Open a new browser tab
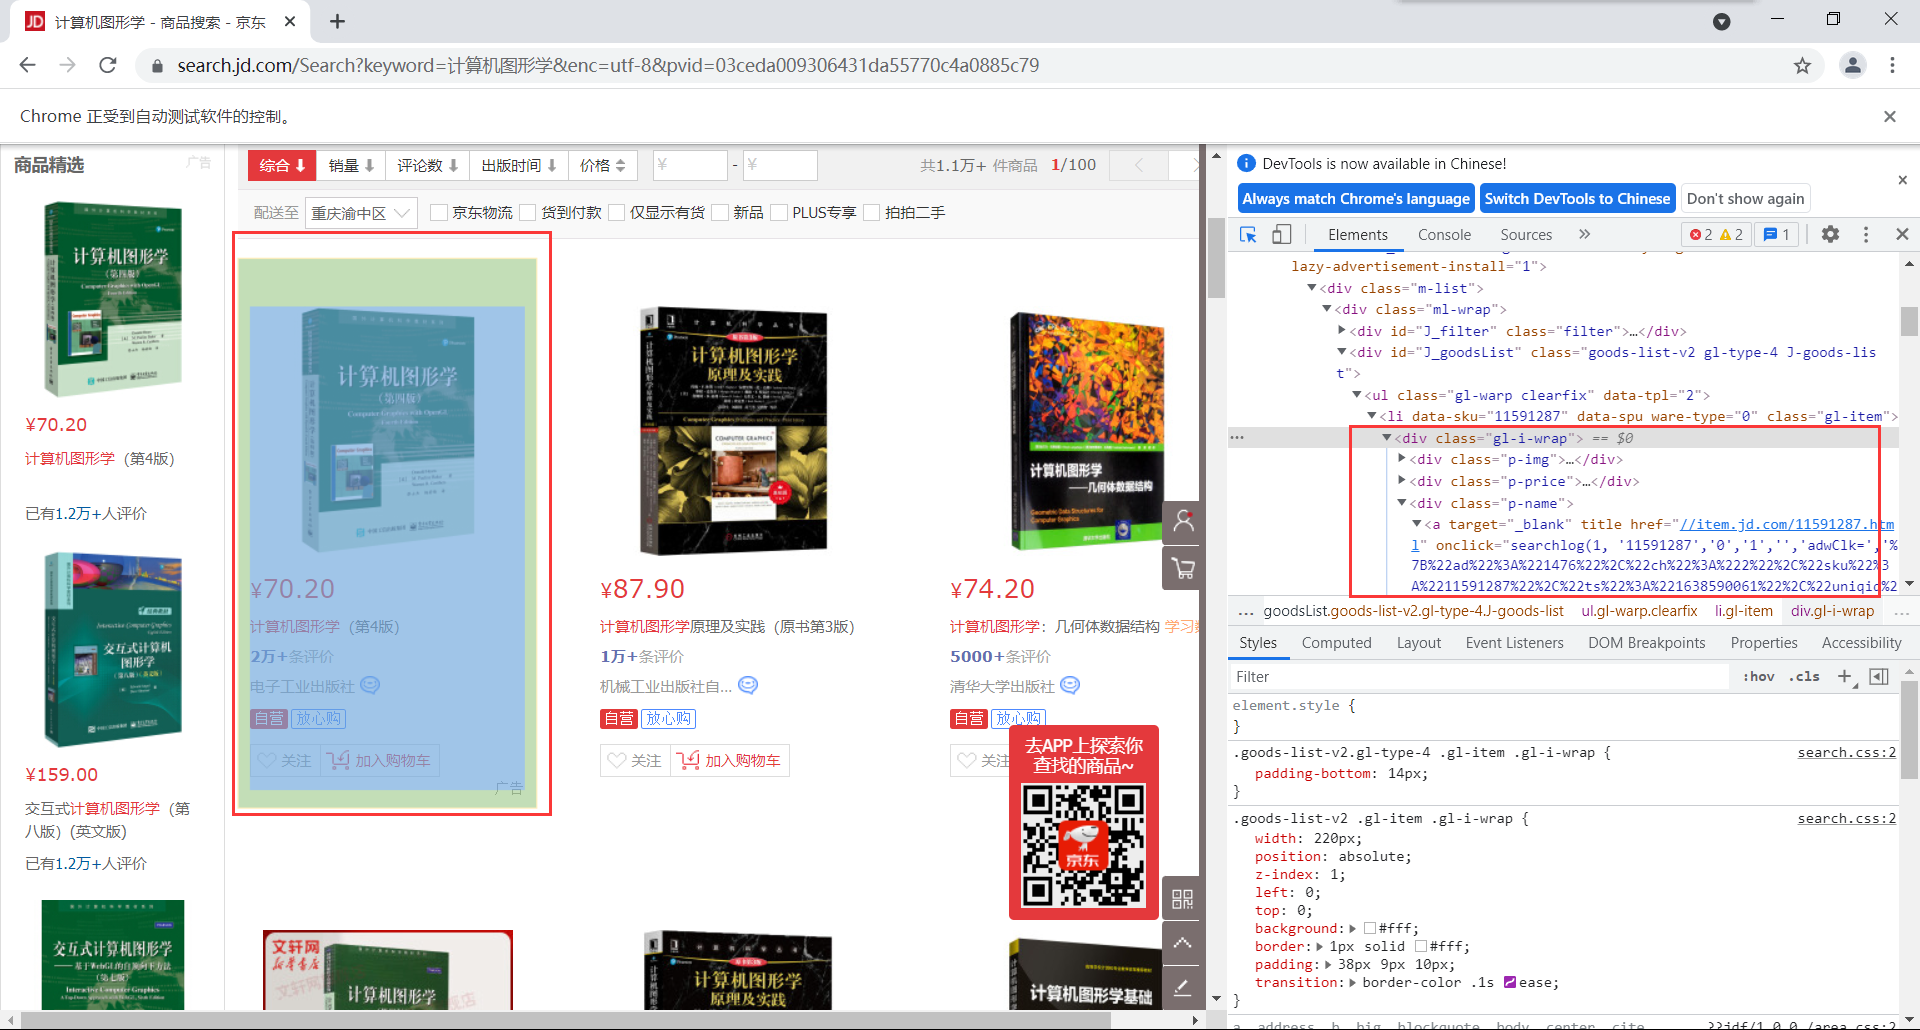The height and width of the screenshot is (1030, 1920). tap(337, 21)
